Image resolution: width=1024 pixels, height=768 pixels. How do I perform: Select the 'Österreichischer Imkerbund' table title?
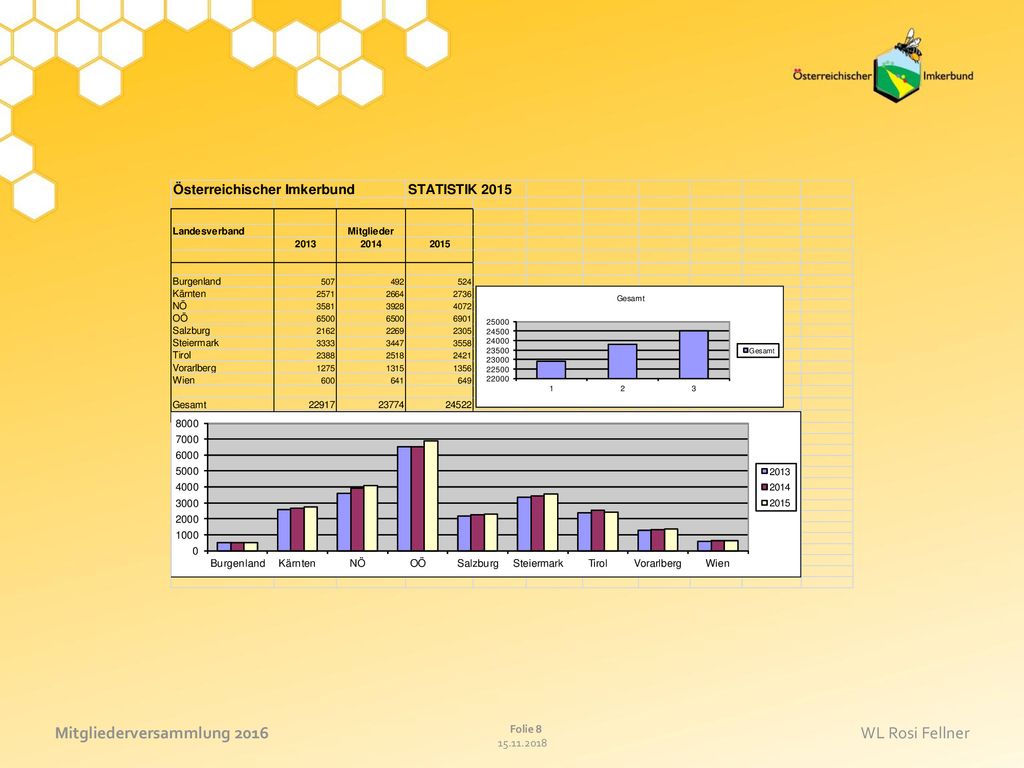point(264,189)
